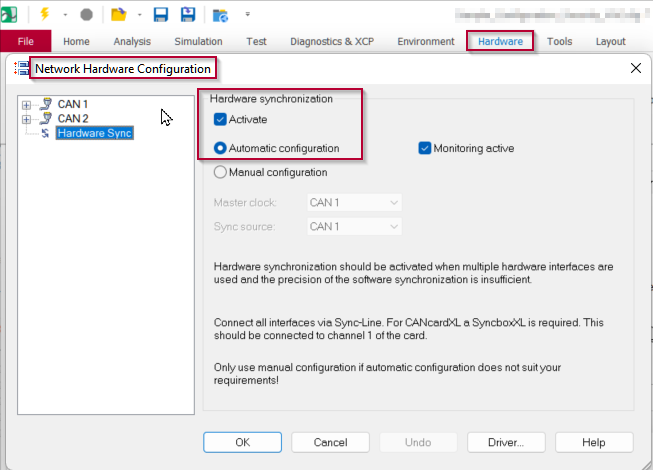Viewport: 653px width, 470px height.
Task: Select Hardware Sync in the tree
Action: pyautogui.click(x=94, y=133)
